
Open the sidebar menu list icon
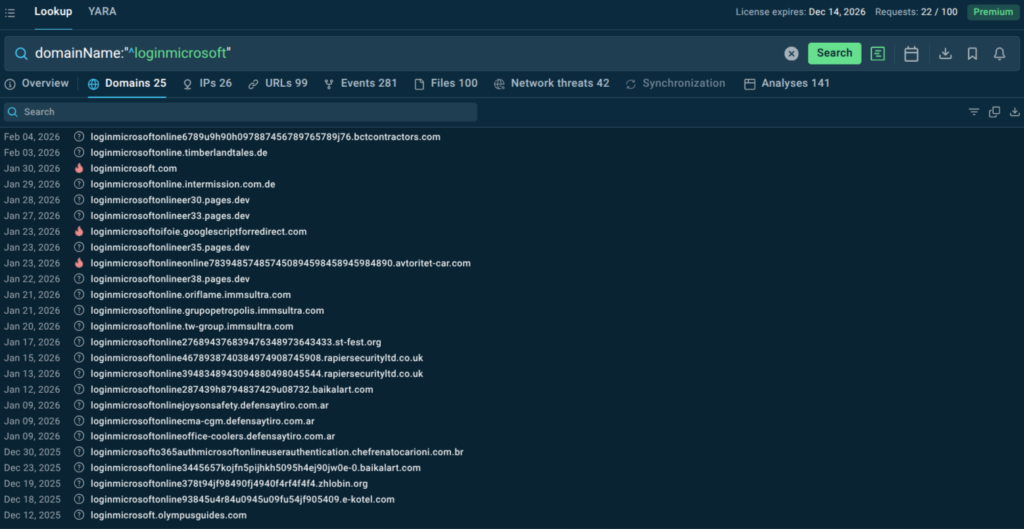[x=10, y=13]
